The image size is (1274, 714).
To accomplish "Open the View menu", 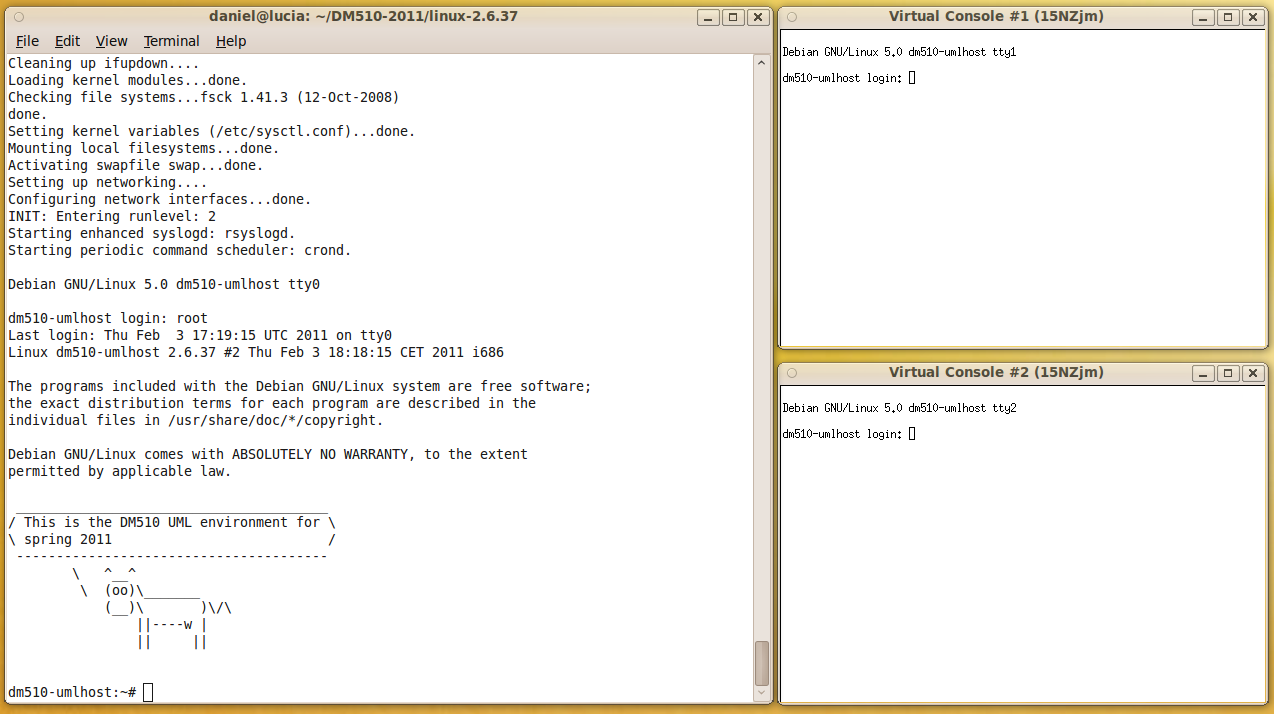I will 111,41.
